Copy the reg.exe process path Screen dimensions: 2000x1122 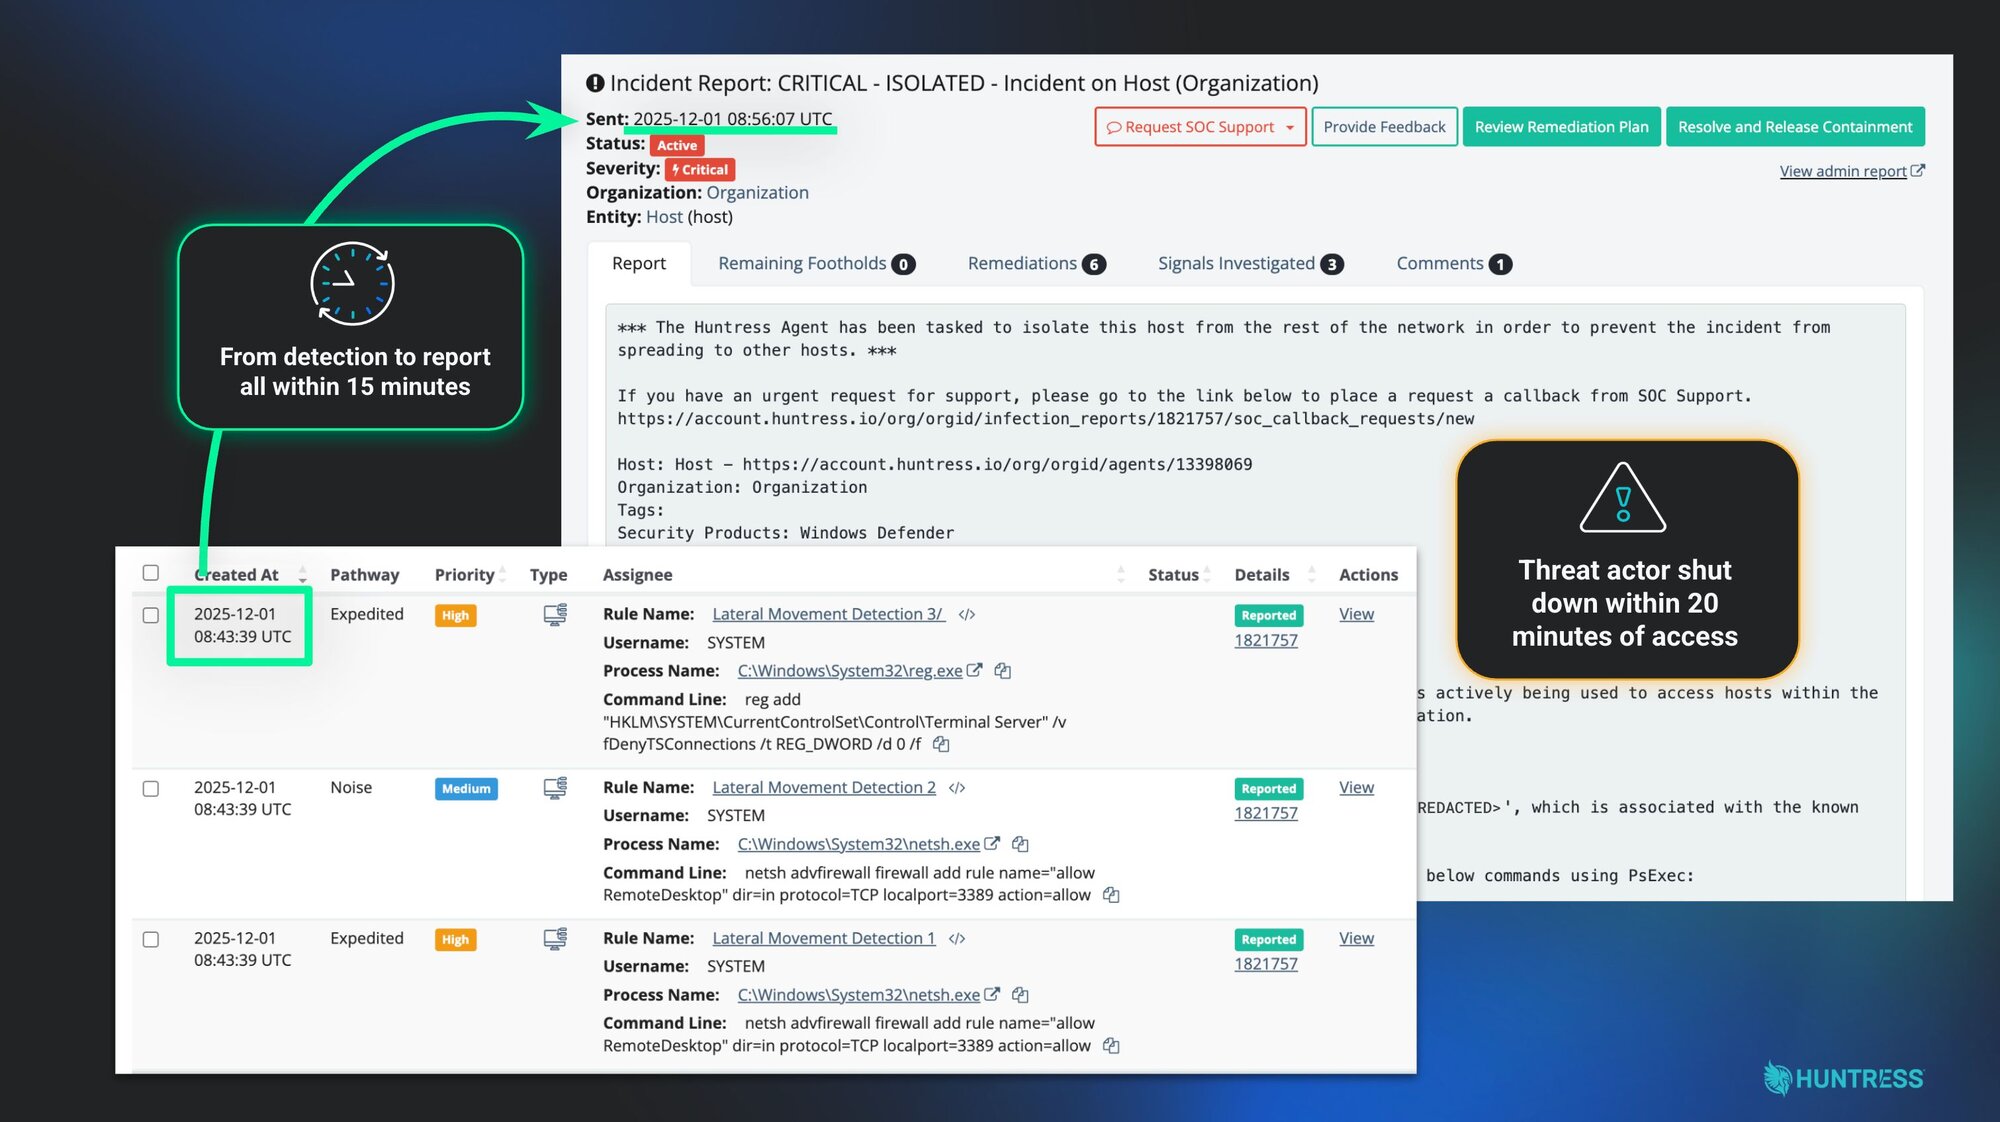[1002, 671]
